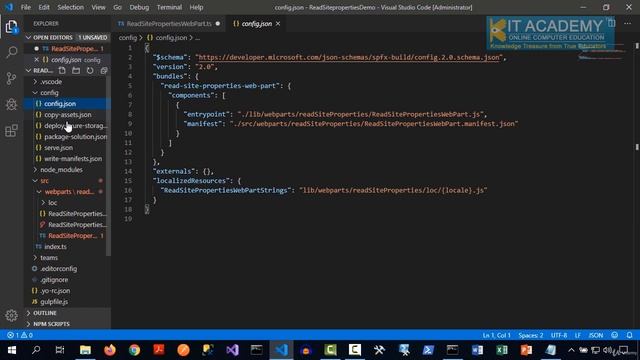Click UTF-8 encoding in status bar
Image resolution: width=640 pixels, height=360 pixels.
click(559, 335)
